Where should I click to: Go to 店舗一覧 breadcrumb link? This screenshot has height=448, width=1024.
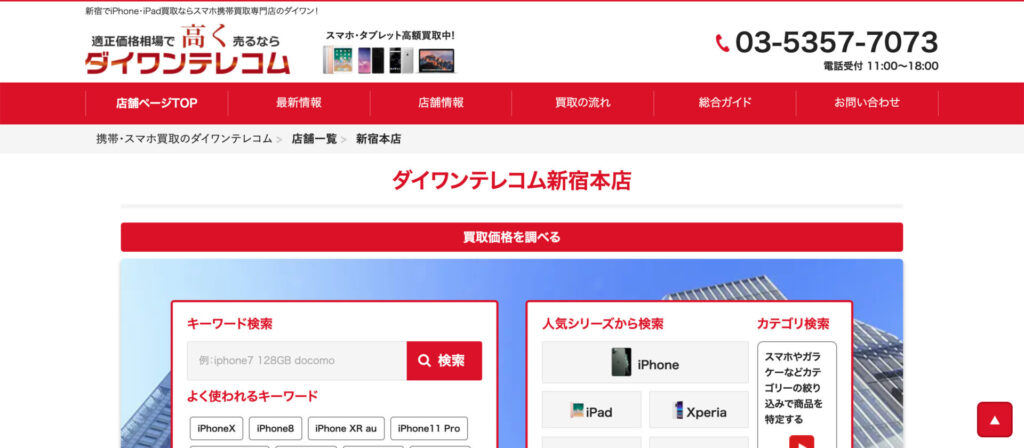pos(314,138)
